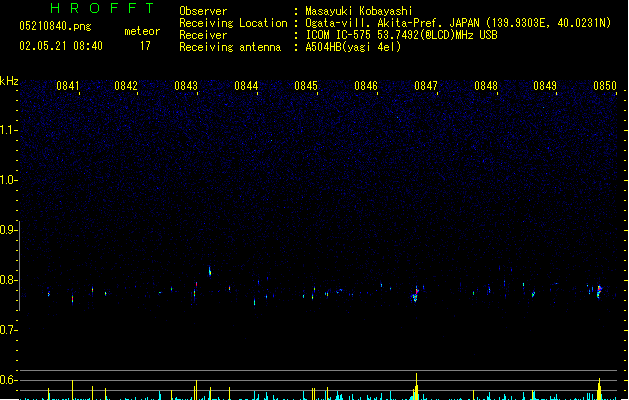Image resolution: width=629 pixels, height=400 pixels.
Task: Click the observer name Masayuki Kobayashi
Action: click(x=359, y=11)
